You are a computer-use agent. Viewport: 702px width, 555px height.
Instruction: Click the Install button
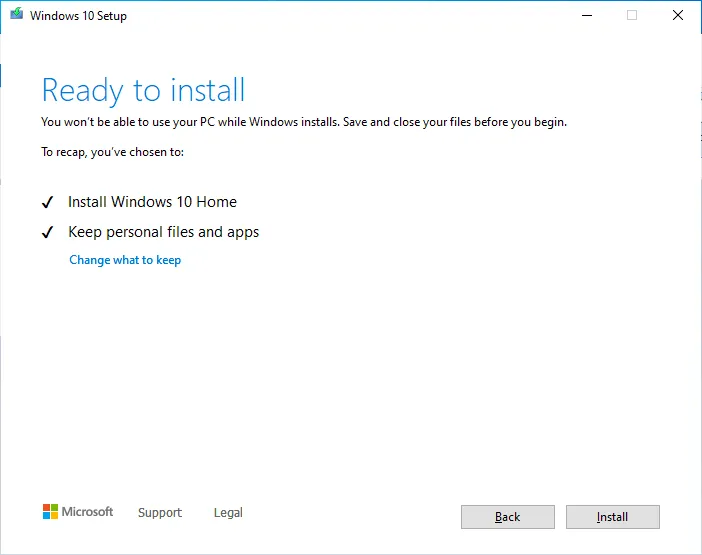612,517
